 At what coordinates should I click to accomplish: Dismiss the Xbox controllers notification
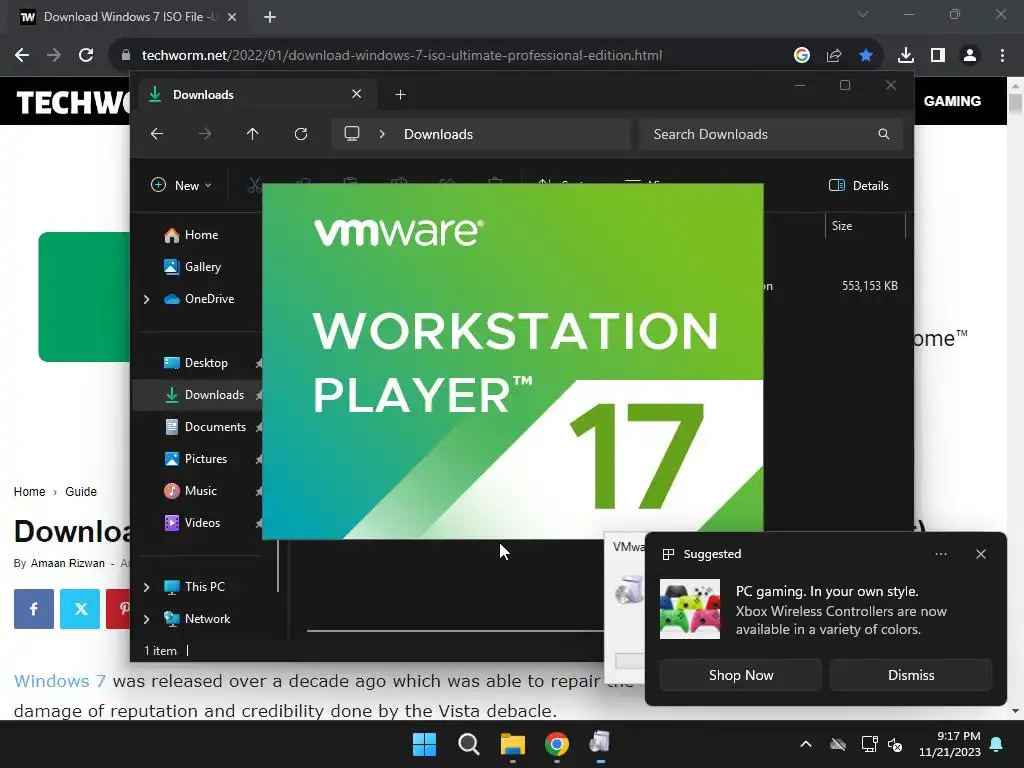point(911,675)
